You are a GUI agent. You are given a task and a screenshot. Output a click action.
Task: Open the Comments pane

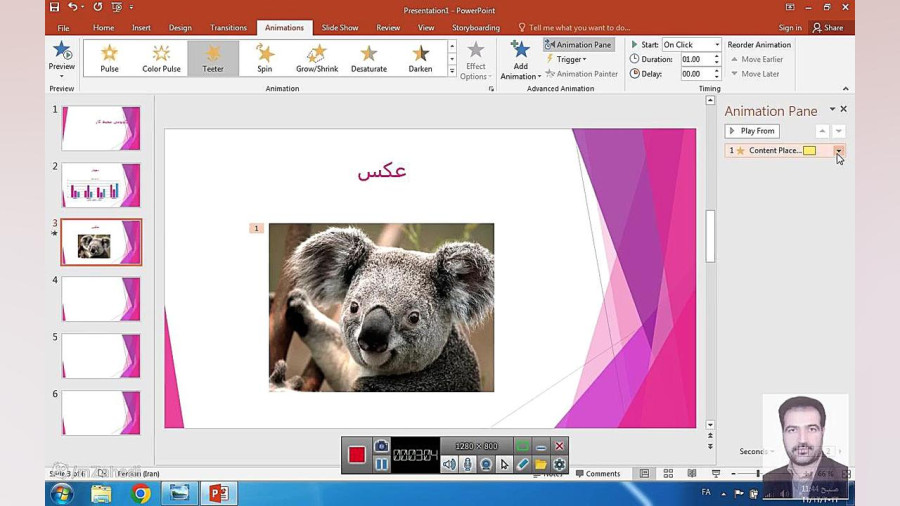pos(598,473)
